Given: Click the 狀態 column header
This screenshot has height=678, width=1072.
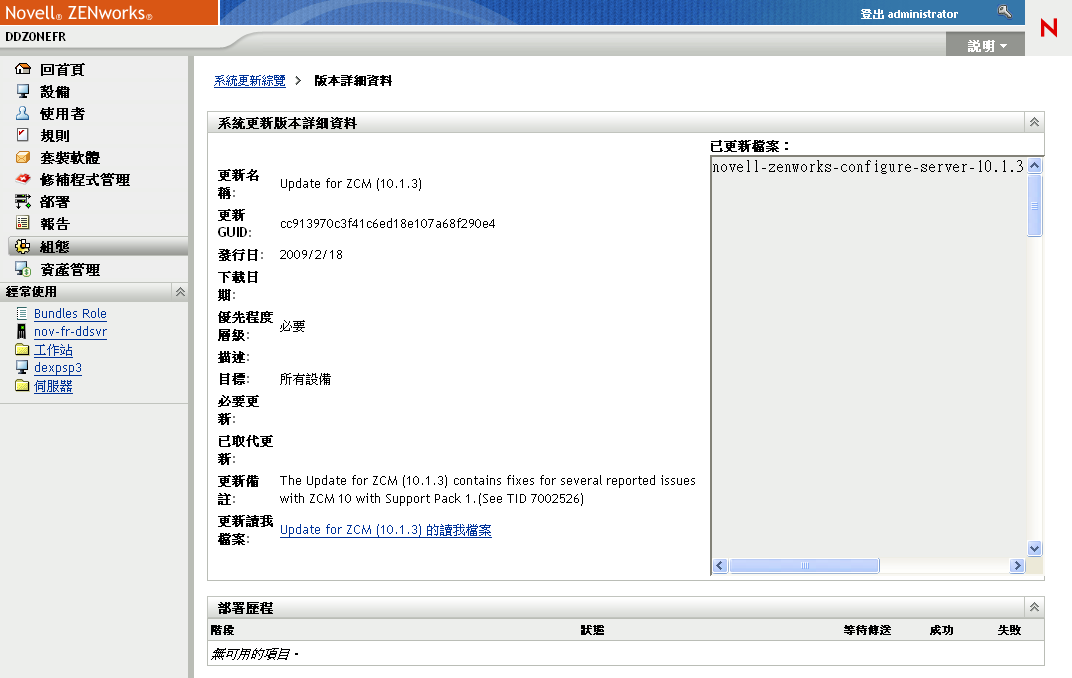Looking at the screenshot, I should [593, 629].
